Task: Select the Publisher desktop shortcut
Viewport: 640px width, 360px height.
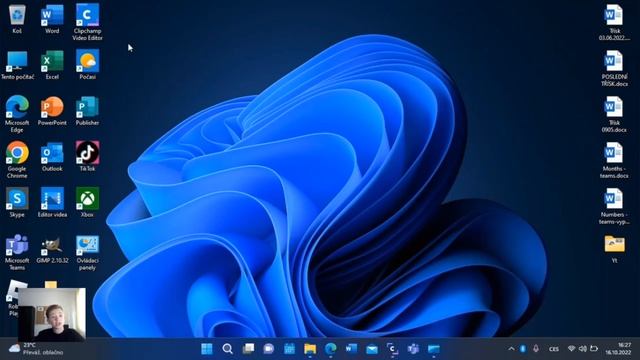Action: point(87,111)
